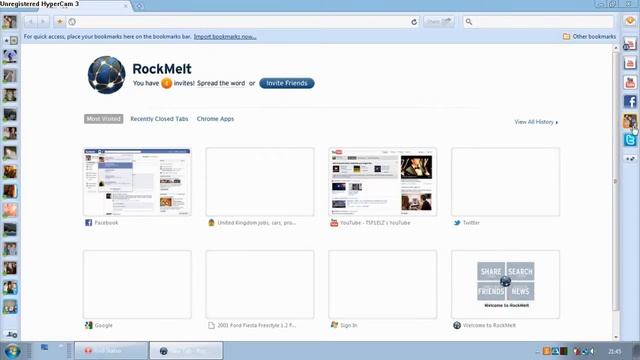Open a new tab with plus button
The height and width of the screenshot is (360, 640).
tap(139, 6)
